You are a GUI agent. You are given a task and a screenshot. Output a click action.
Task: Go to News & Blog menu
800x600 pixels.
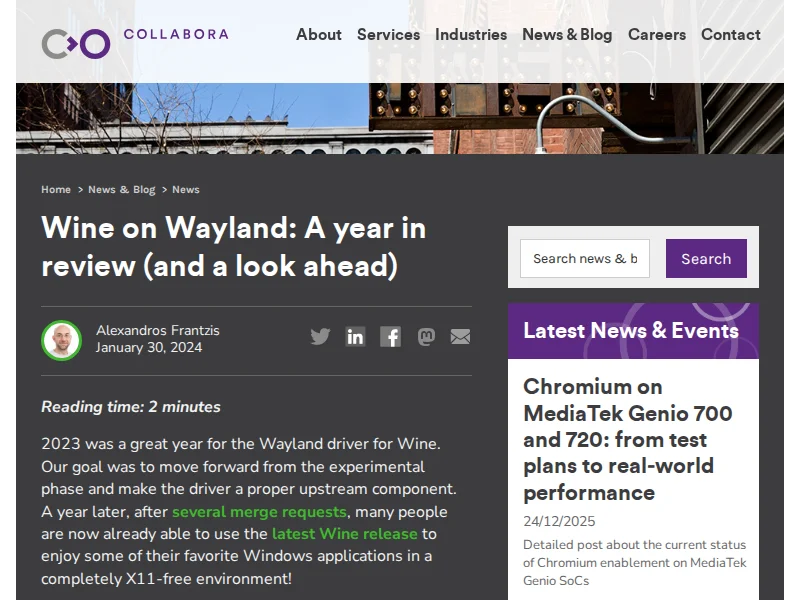click(566, 34)
